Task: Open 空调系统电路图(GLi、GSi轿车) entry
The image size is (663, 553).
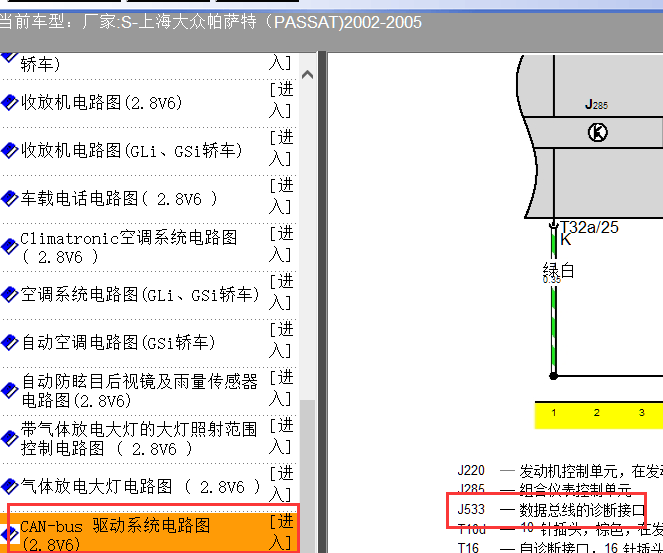Action: [140, 295]
